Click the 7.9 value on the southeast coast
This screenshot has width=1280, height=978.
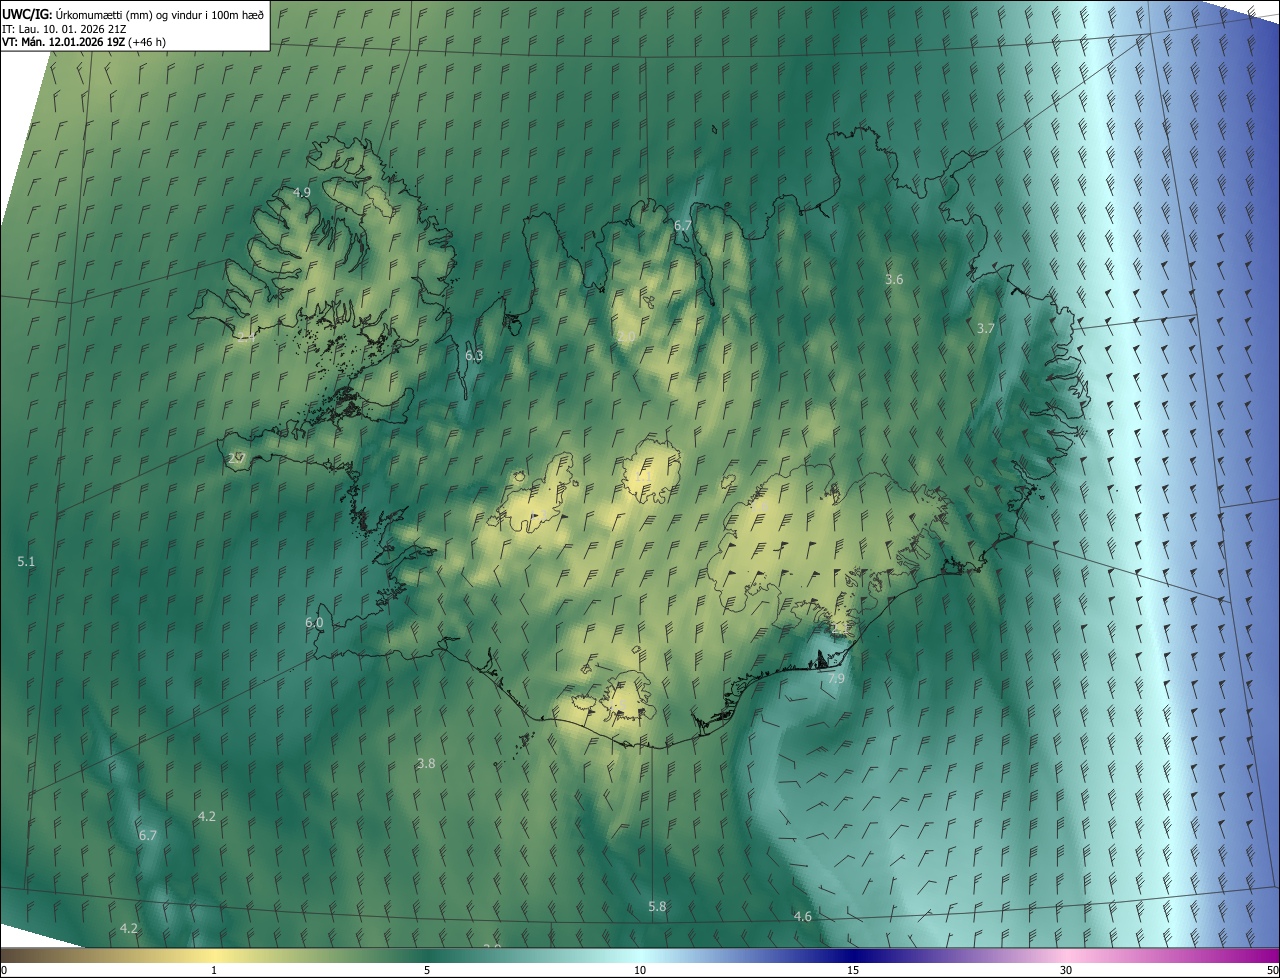[836, 679]
